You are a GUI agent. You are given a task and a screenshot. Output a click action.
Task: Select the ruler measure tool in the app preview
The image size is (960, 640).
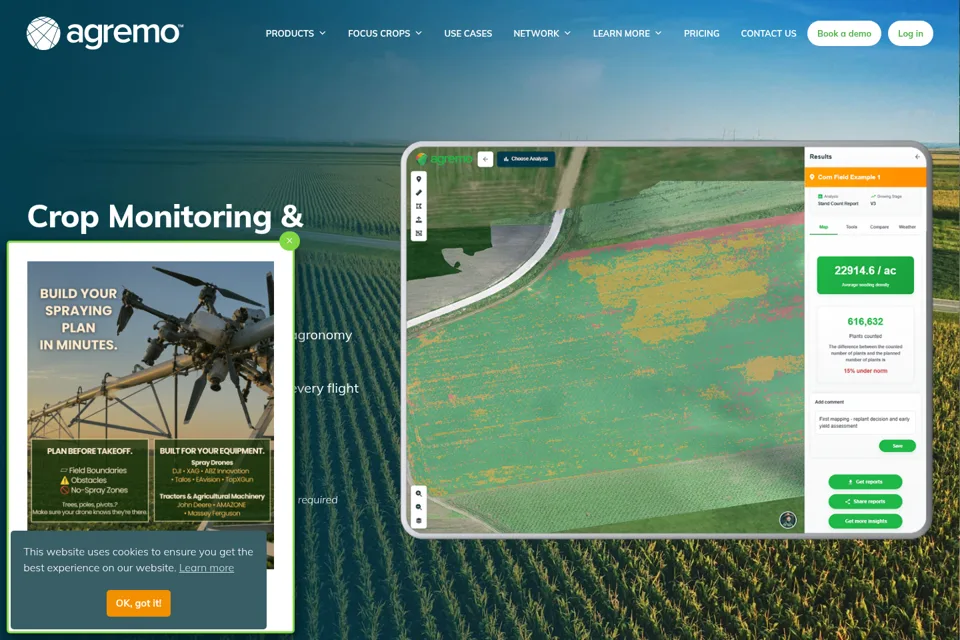pos(419,192)
